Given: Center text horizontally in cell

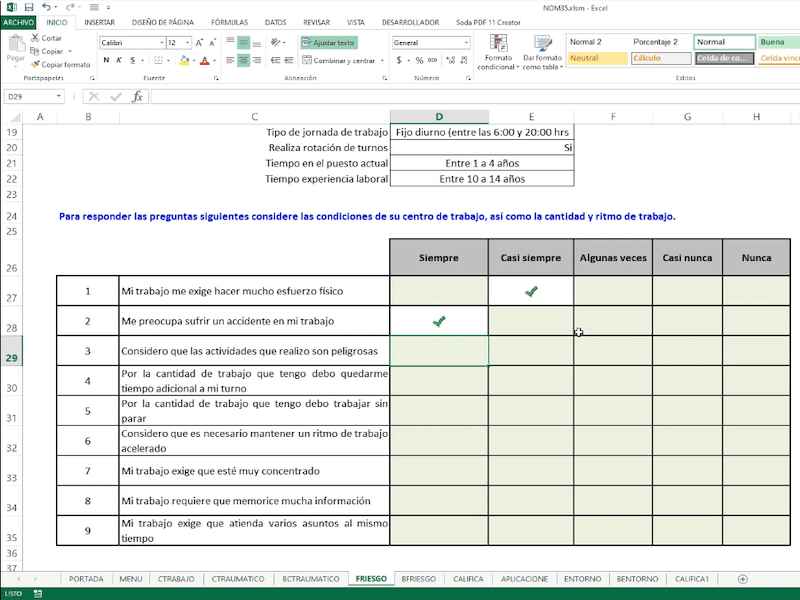Looking at the screenshot, I should coord(244,60).
